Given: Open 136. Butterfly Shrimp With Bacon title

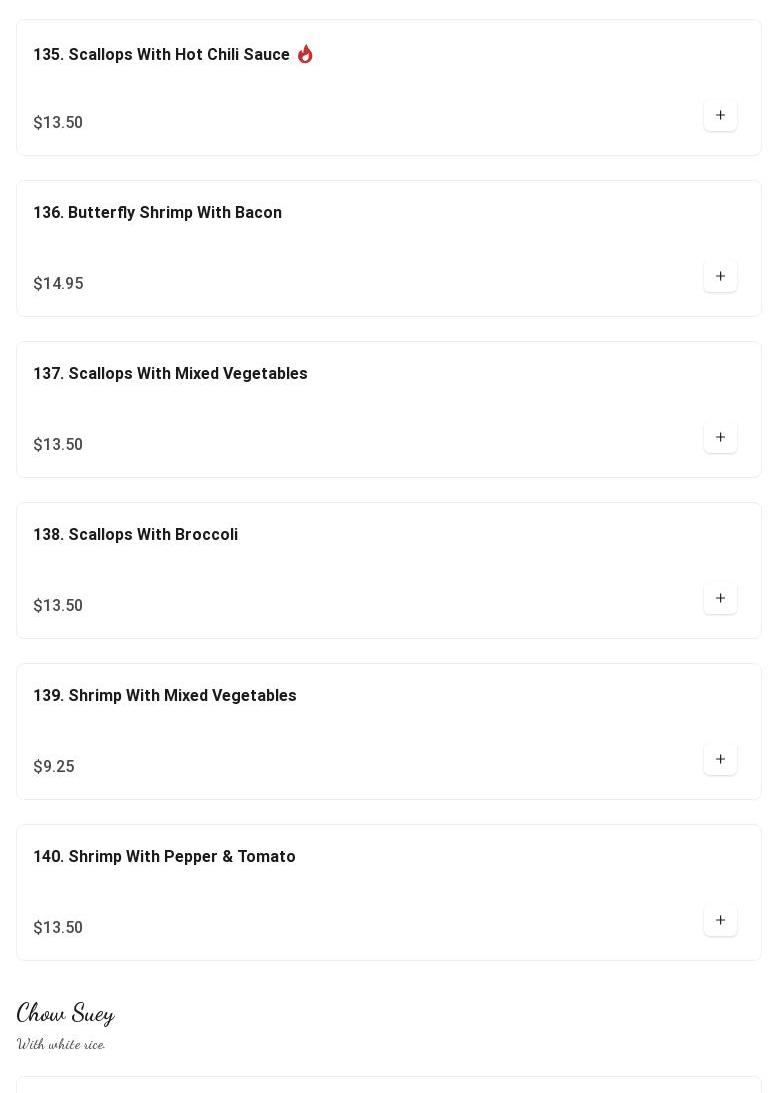Looking at the screenshot, I should point(158,213).
